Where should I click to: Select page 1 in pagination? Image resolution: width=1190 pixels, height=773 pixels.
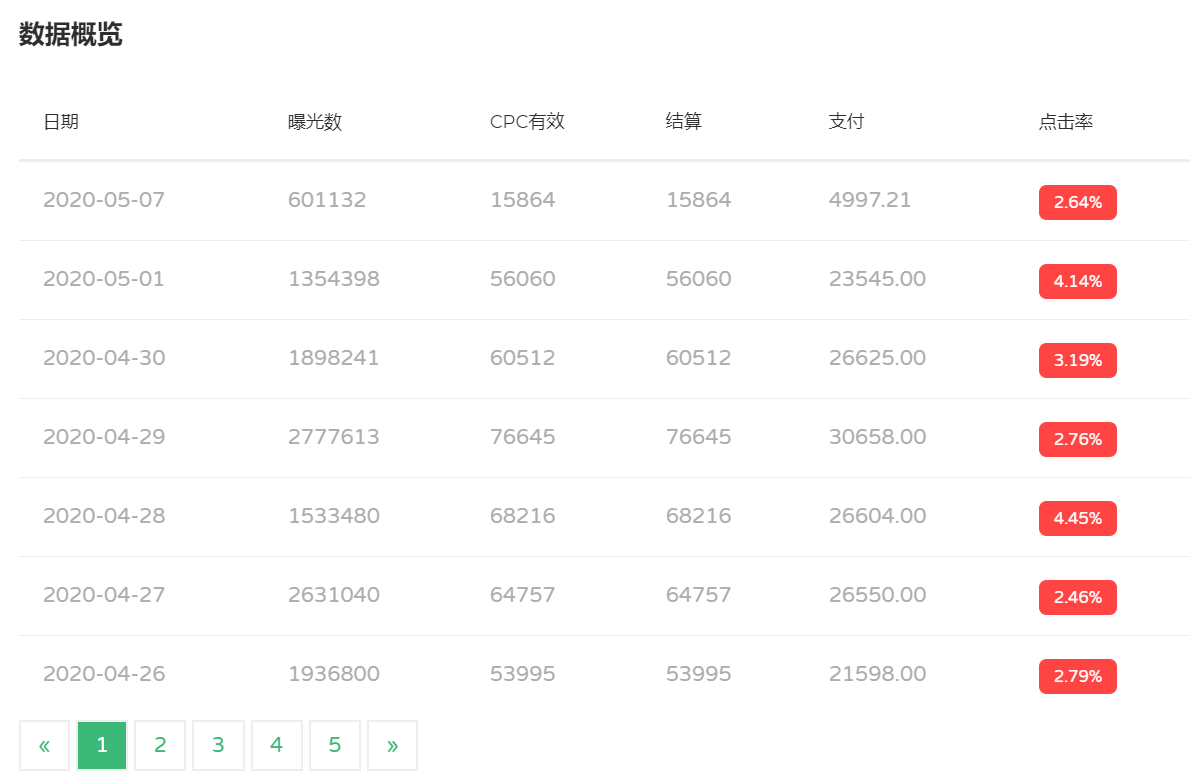102,745
